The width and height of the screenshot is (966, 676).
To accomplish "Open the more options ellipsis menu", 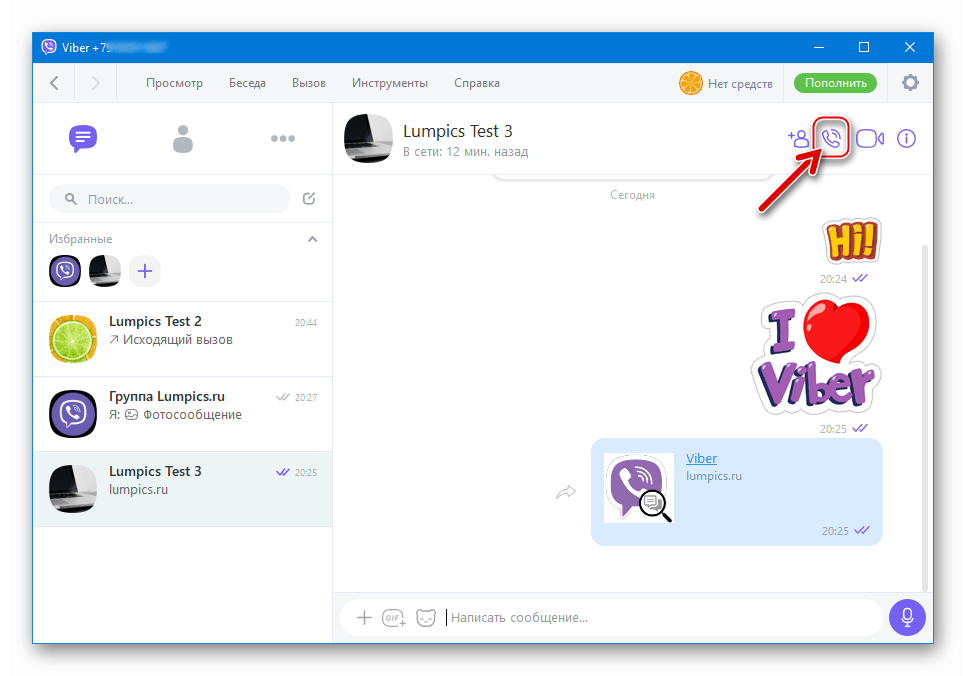I will (x=283, y=139).
